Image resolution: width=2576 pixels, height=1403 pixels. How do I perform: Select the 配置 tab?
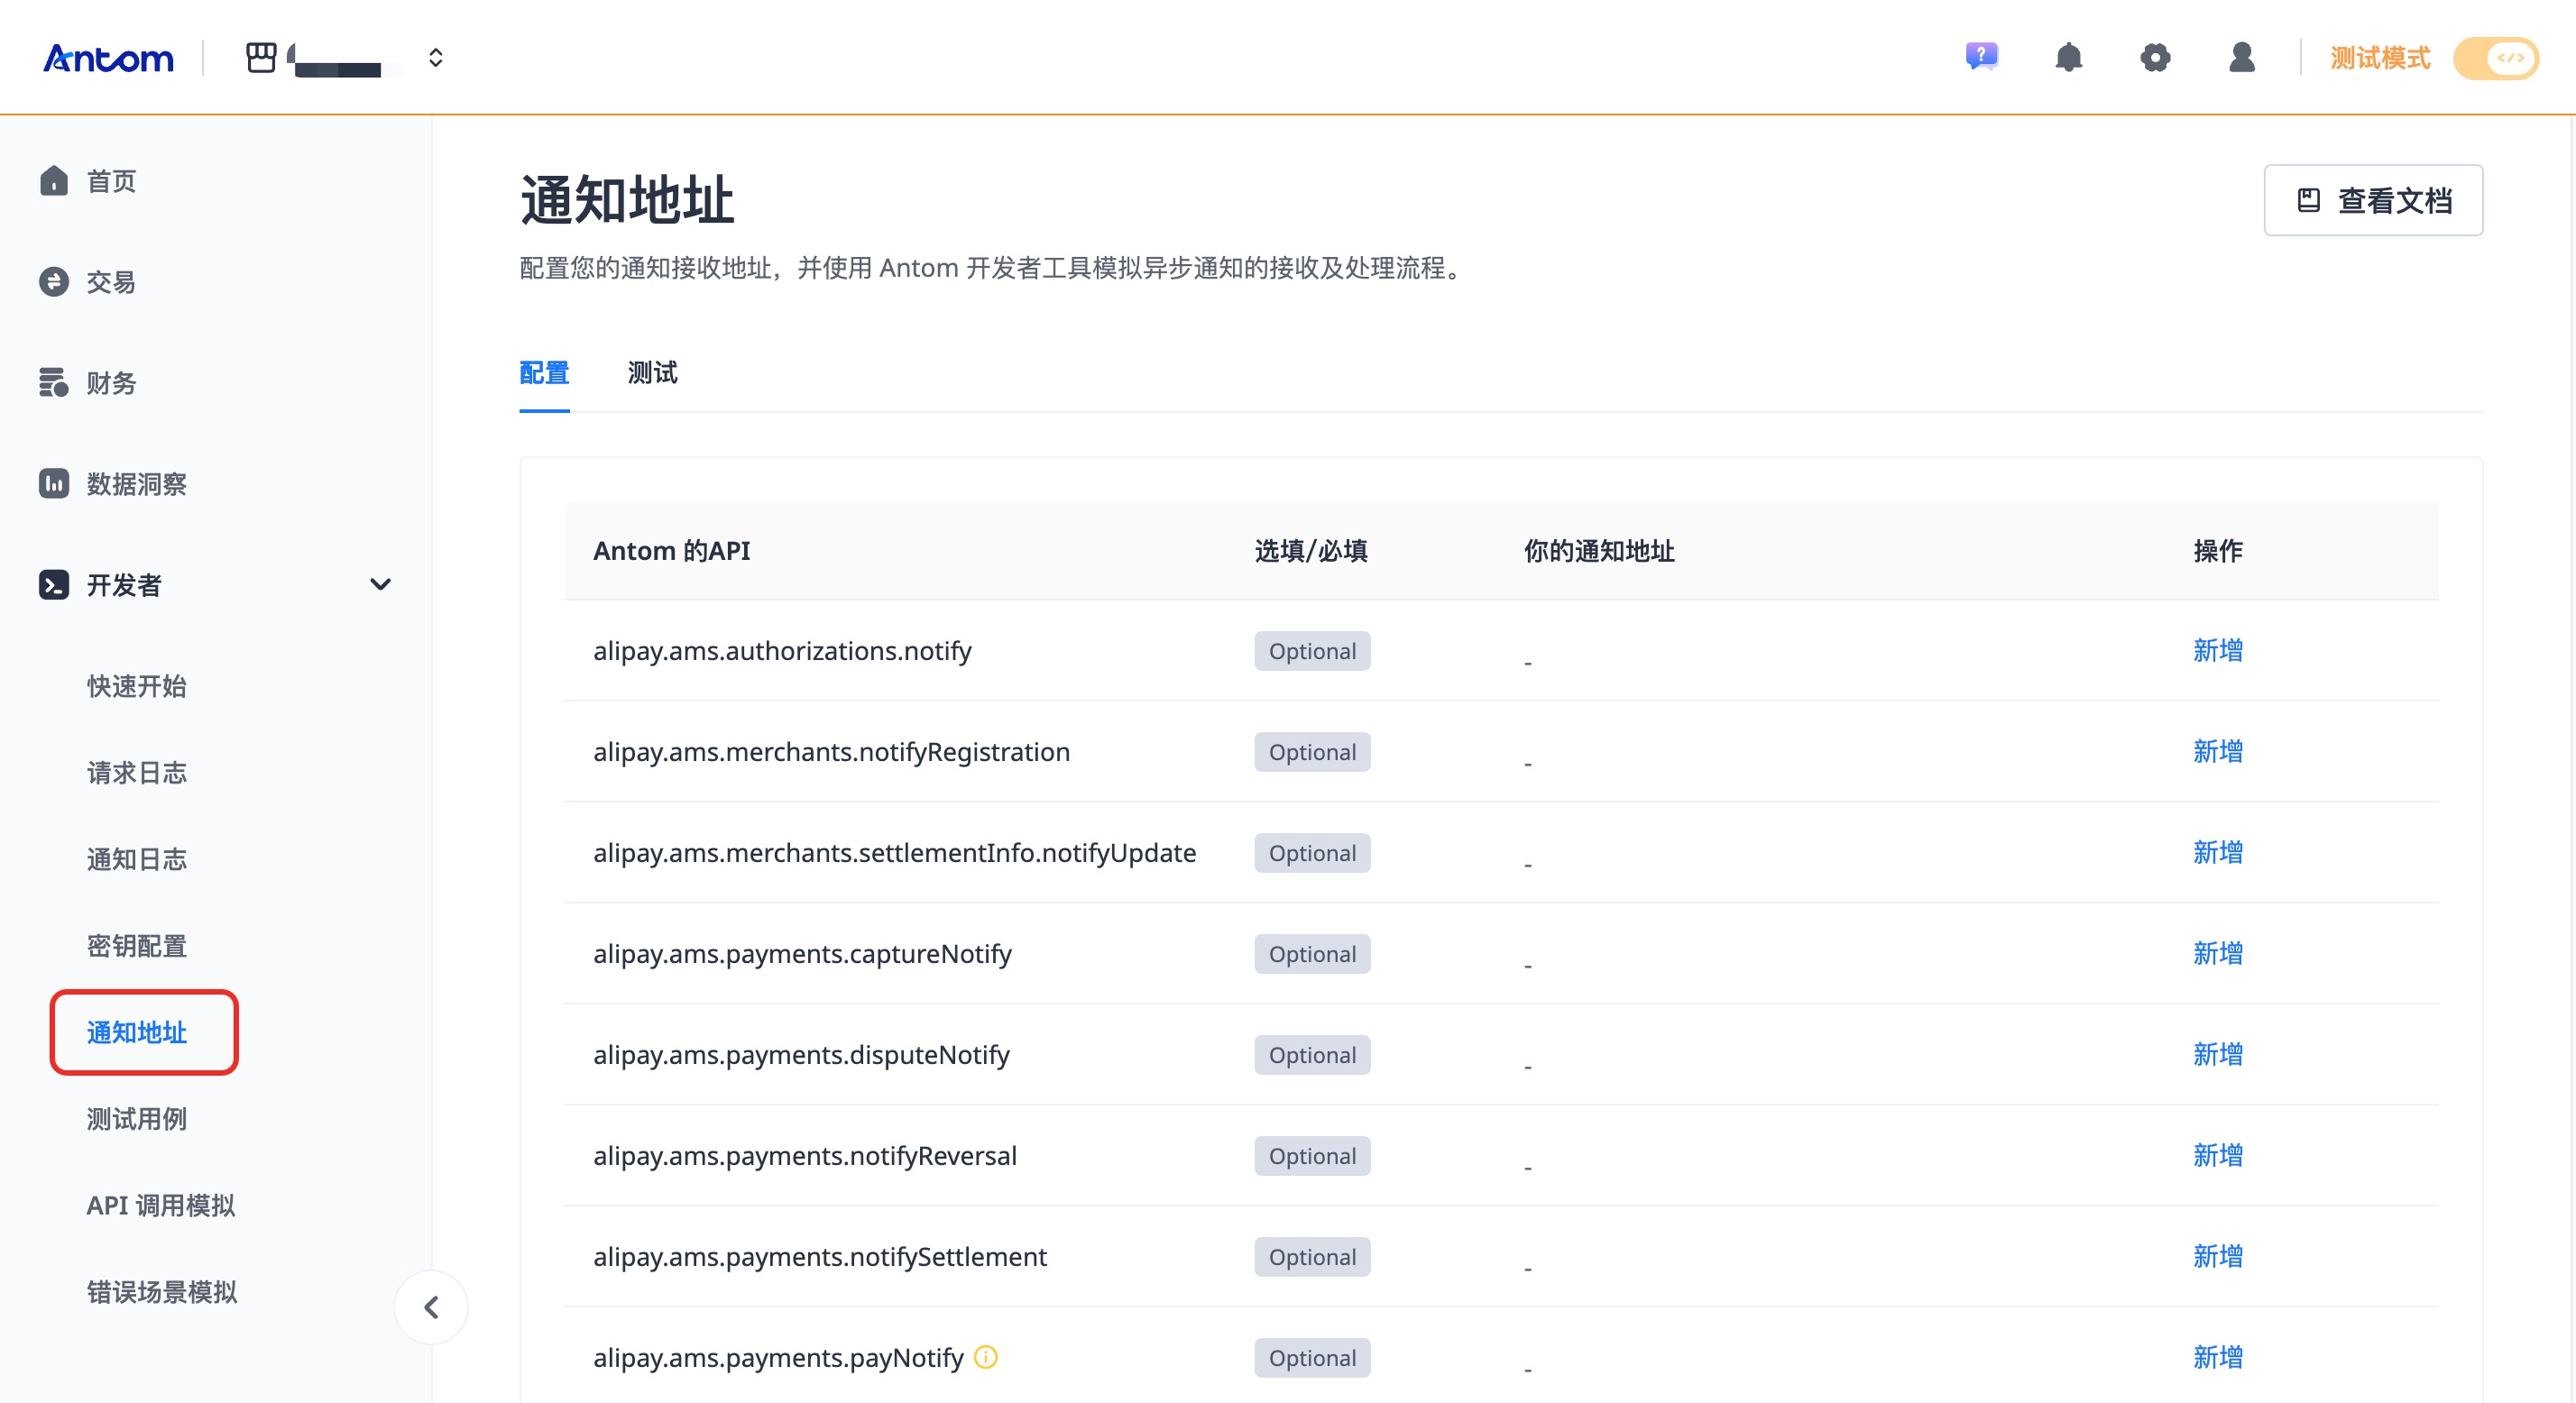pos(544,373)
